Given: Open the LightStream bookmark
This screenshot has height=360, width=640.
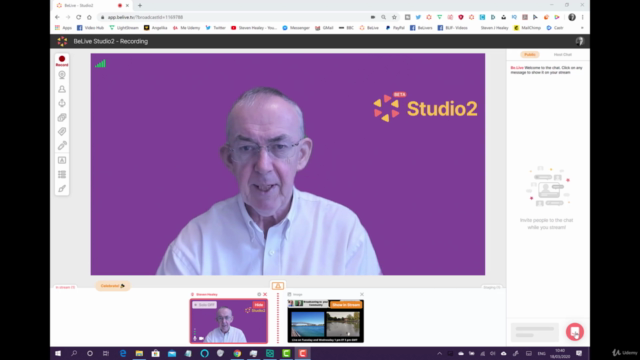Looking at the screenshot, I should point(124,28).
